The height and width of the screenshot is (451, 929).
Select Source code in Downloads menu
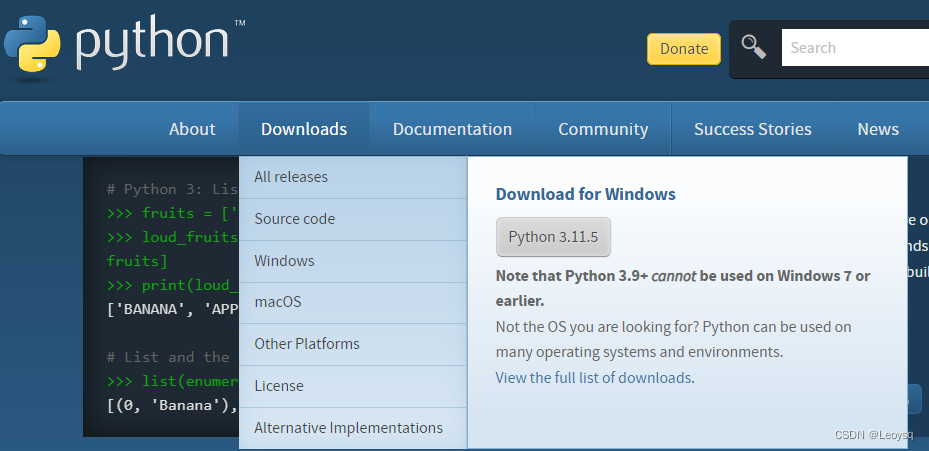point(353,219)
